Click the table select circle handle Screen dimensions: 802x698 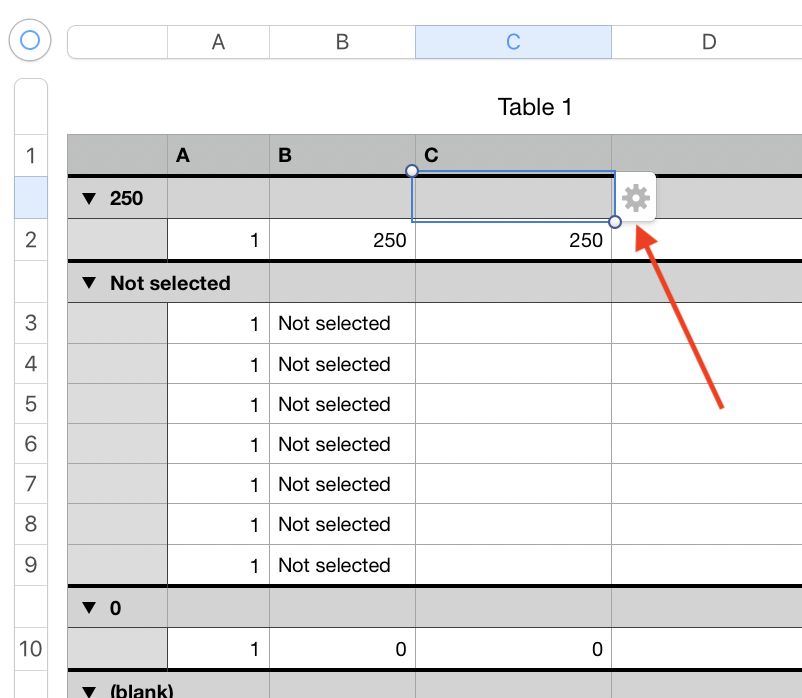click(30, 40)
